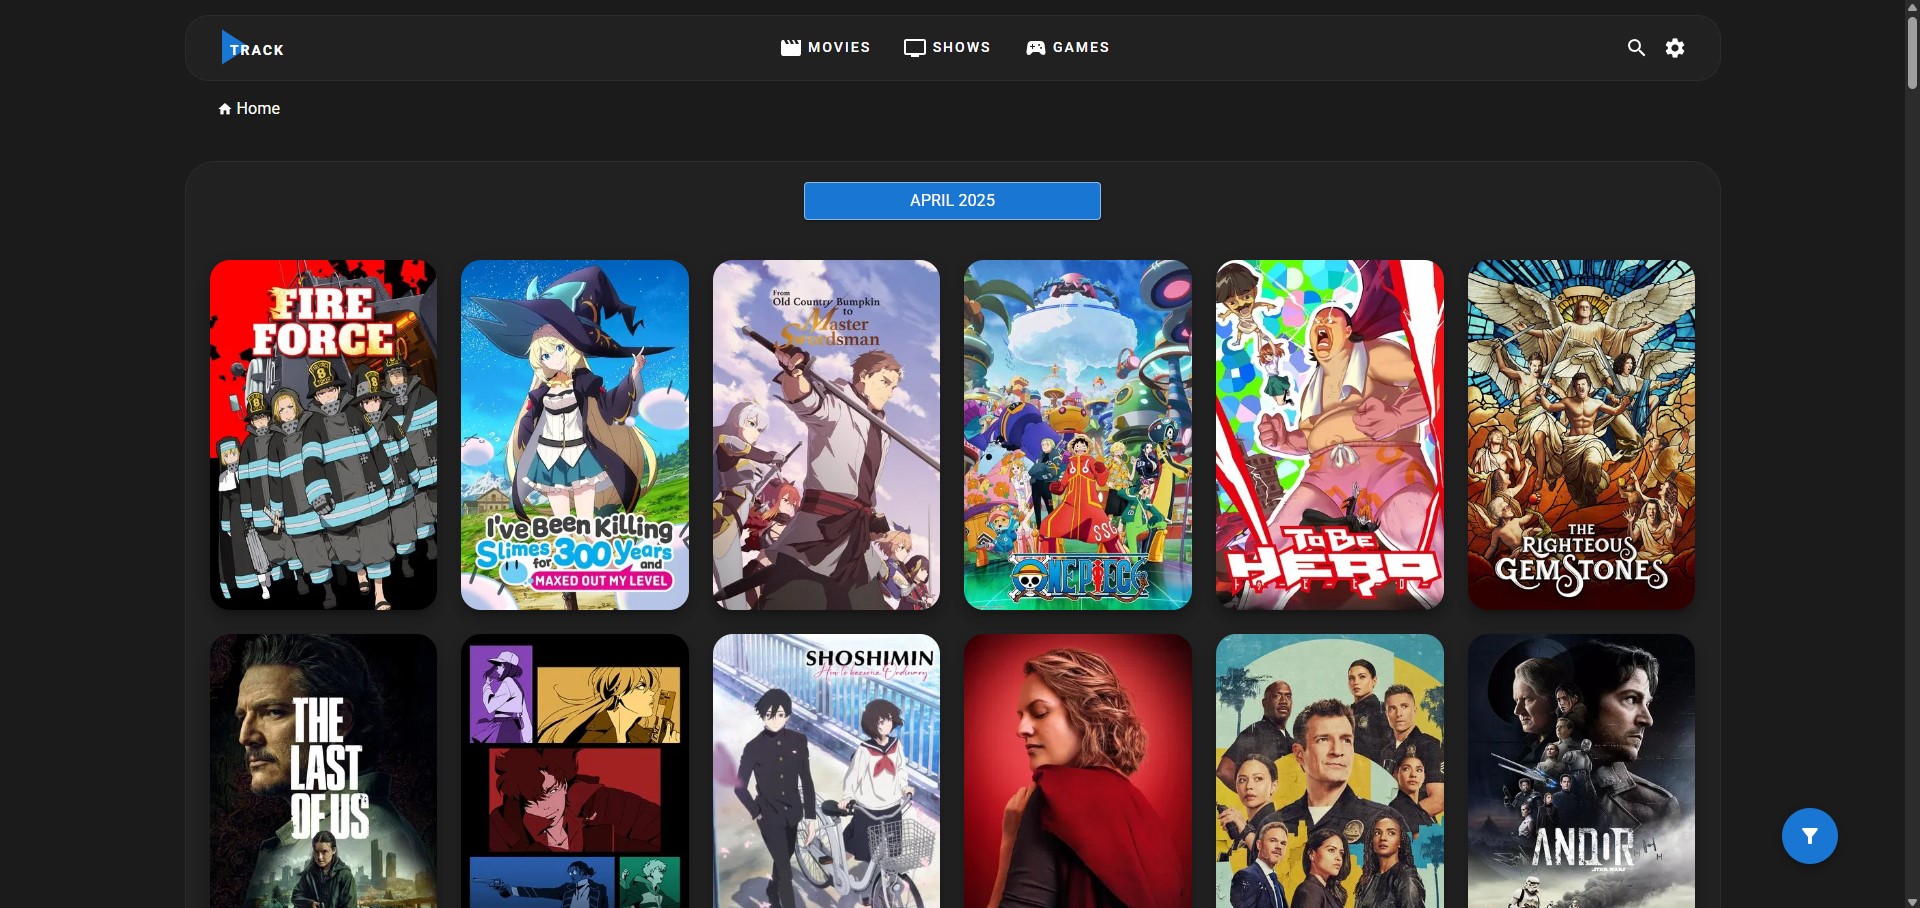1920x908 pixels.
Task: Open The Righteous Gemstones poster
Action: (x=1581, y=435)
